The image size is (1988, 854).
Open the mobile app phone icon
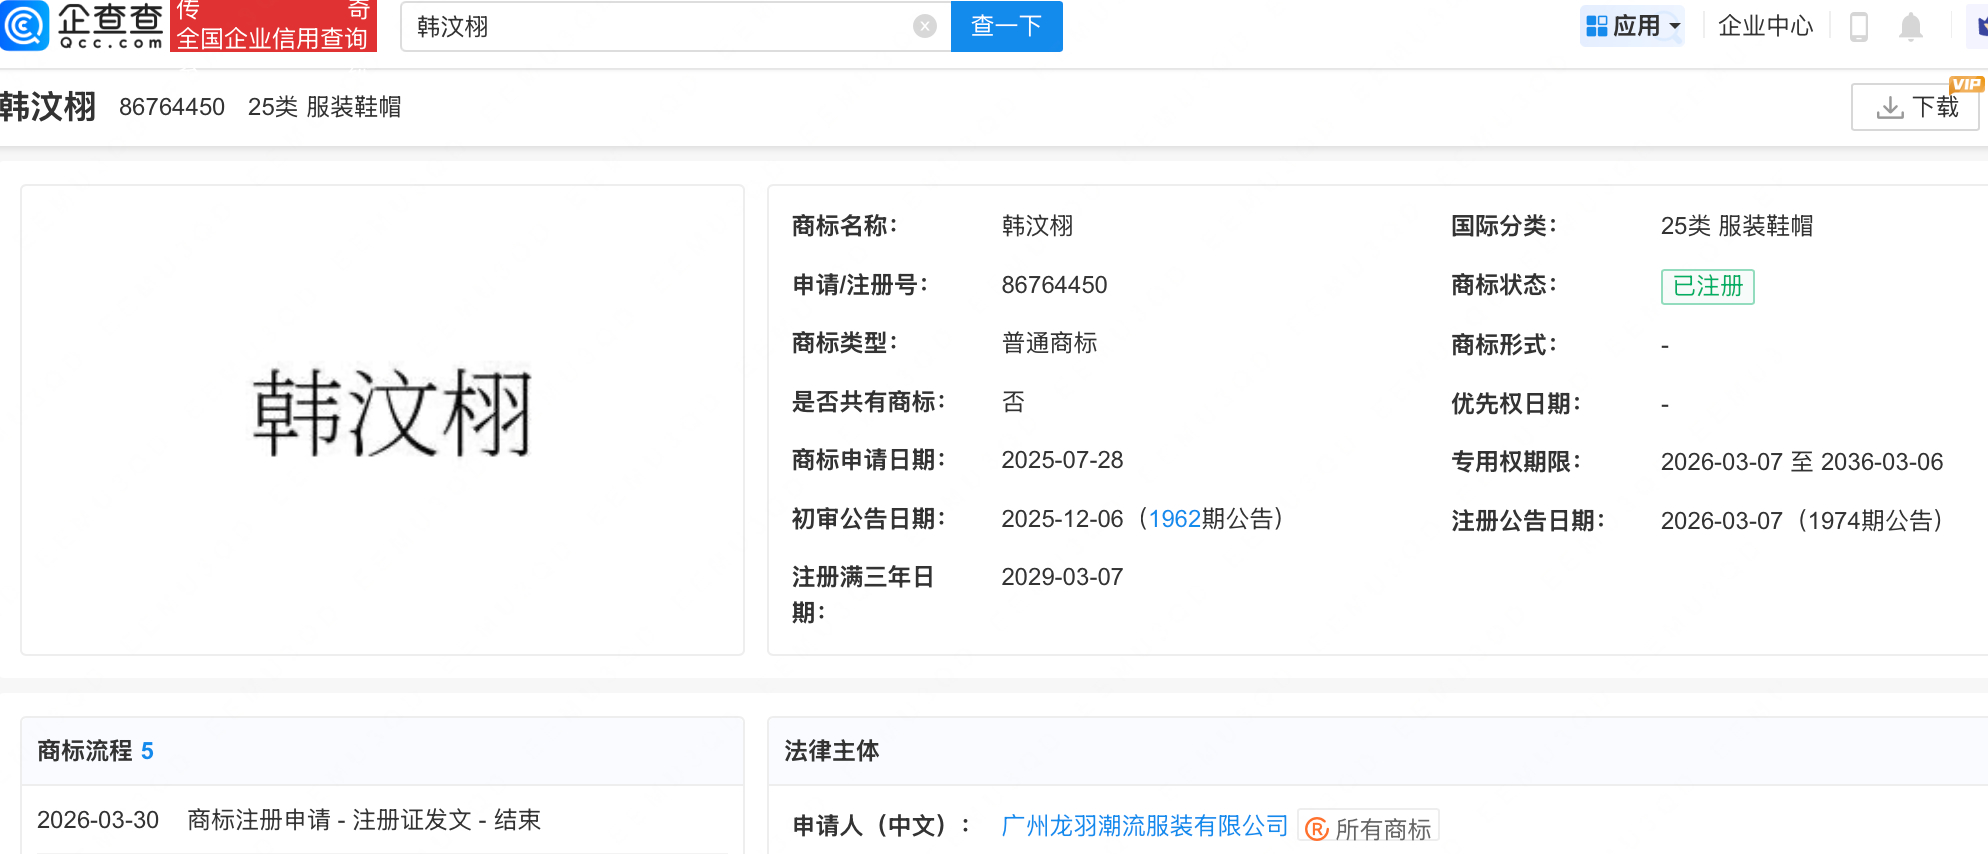point(1859,27)
